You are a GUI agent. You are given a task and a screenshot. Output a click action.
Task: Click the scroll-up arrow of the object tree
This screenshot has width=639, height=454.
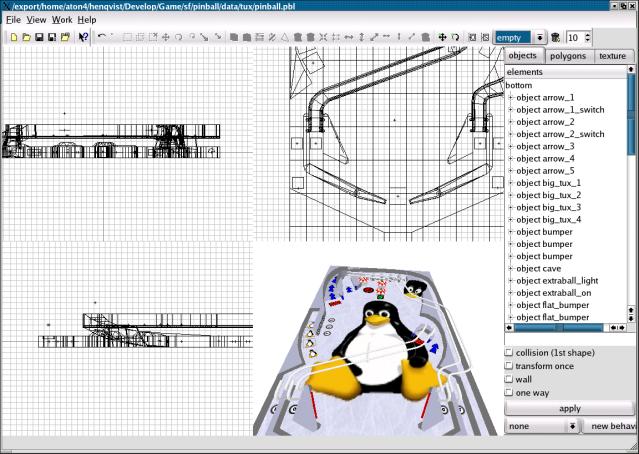[631, 69]
